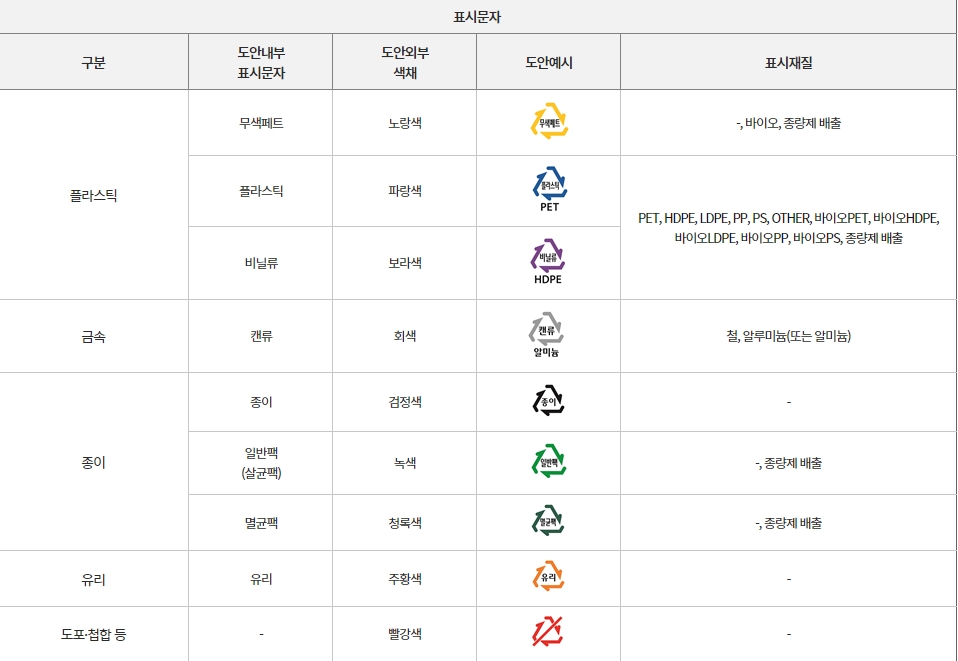Image resolution: width=958 pixels, height=661 pixels.
Task: Click the 도안예시 column header
Action: 549,62
